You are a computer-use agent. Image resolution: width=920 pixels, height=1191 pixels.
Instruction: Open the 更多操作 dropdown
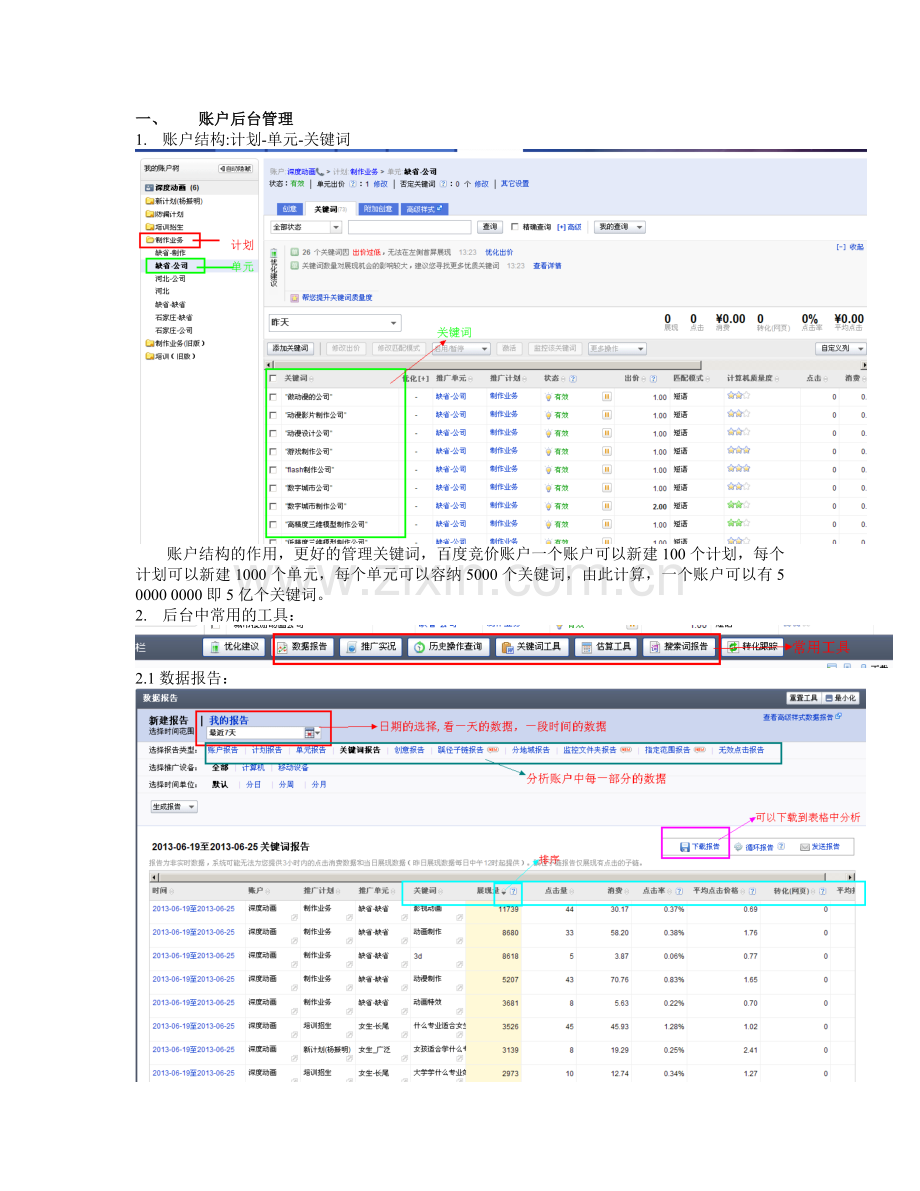(617, 349)
